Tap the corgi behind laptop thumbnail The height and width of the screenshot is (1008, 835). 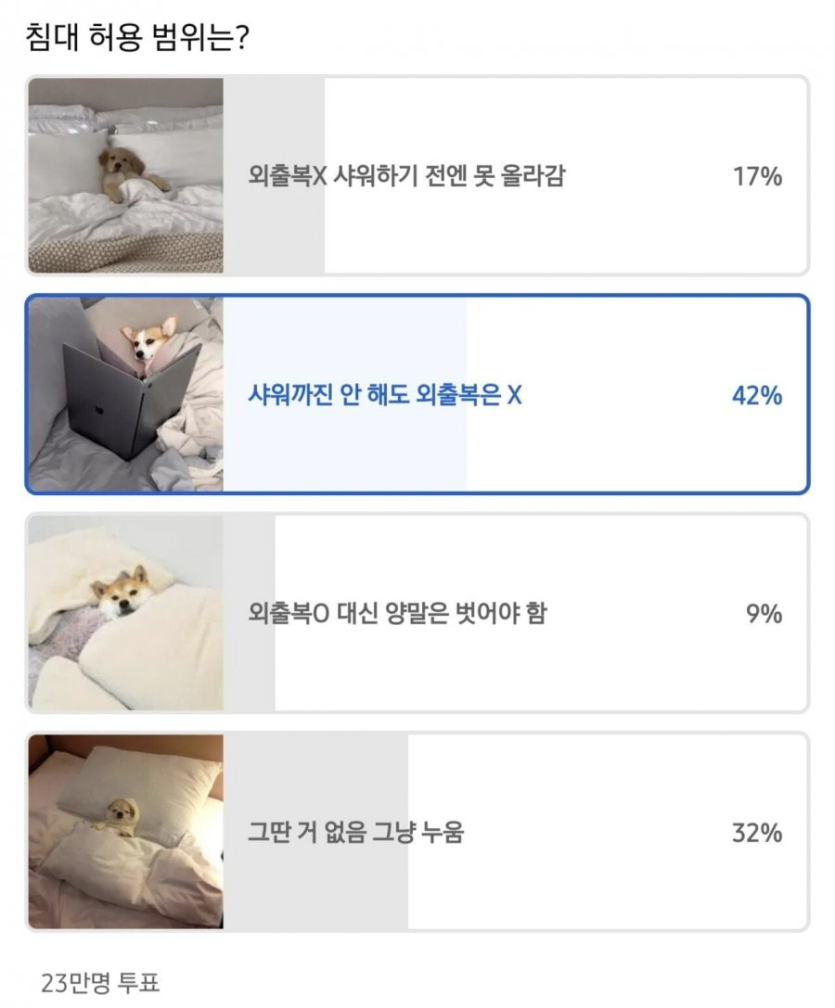126,394
